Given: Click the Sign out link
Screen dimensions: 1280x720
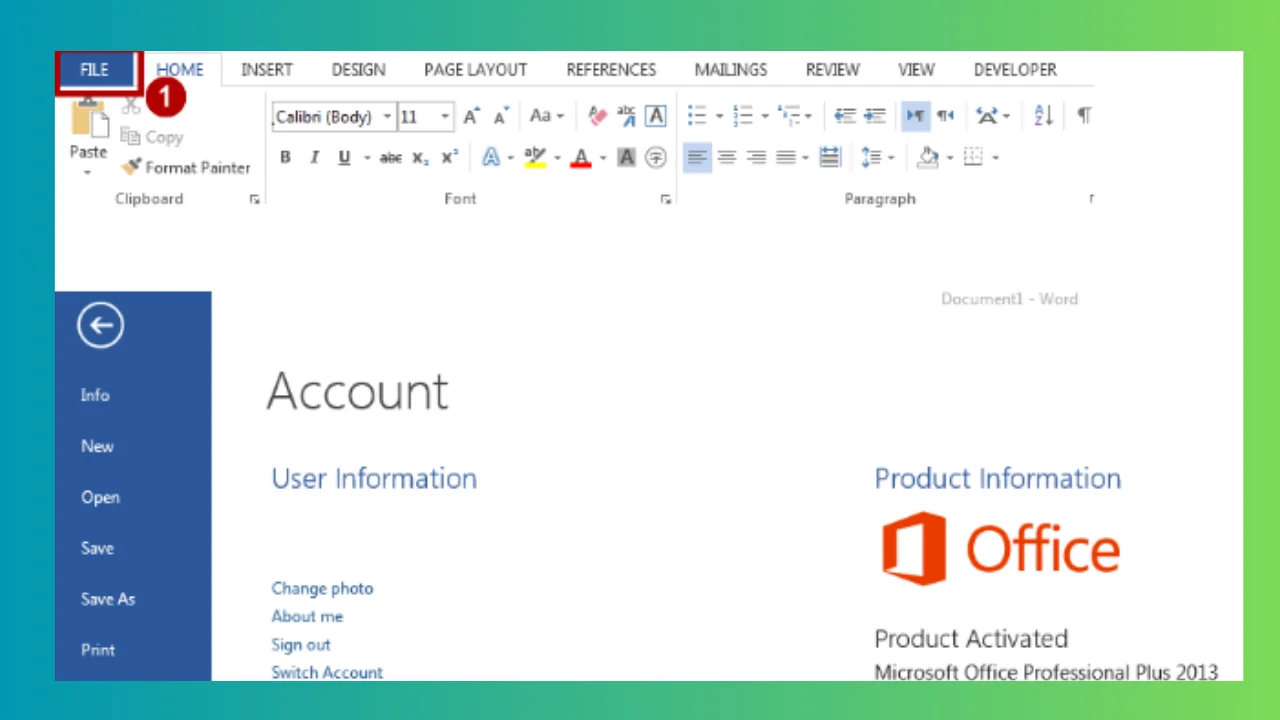Looking at the screenshot, I should pyautogui.click(x=300, y=645).
